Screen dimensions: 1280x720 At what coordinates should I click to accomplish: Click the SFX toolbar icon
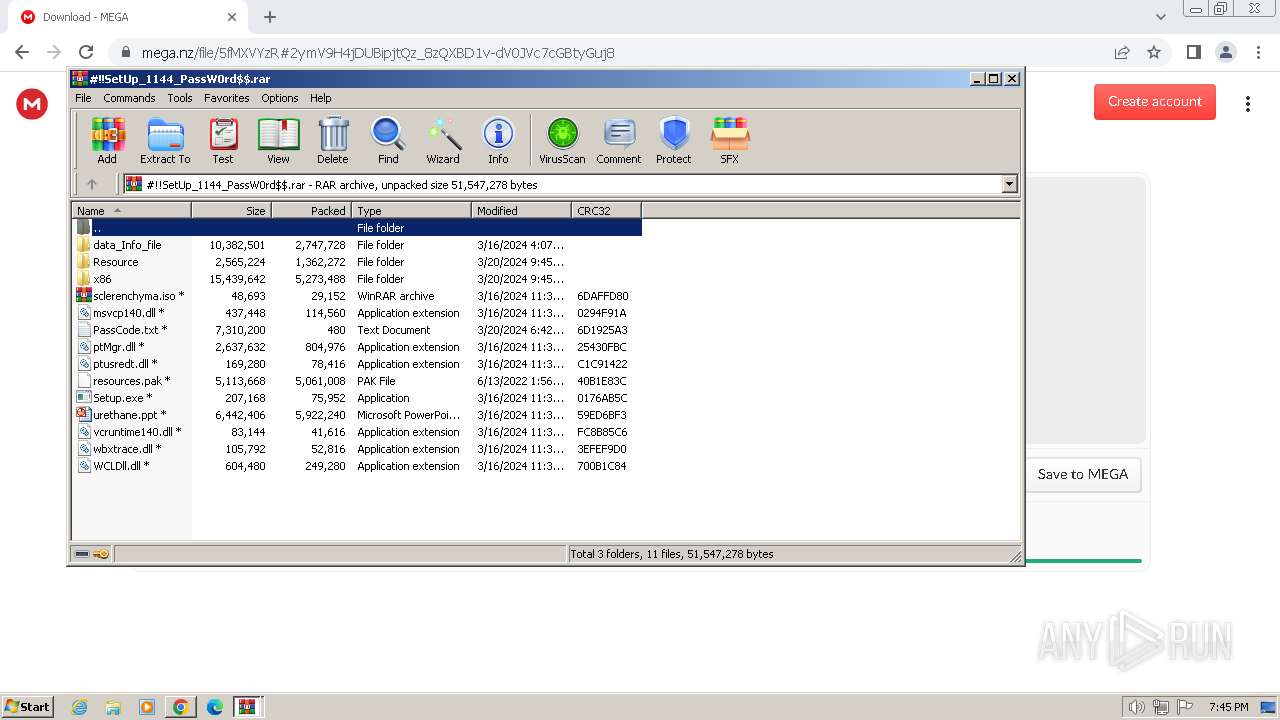pyautogui.click(x=730, y=140)
